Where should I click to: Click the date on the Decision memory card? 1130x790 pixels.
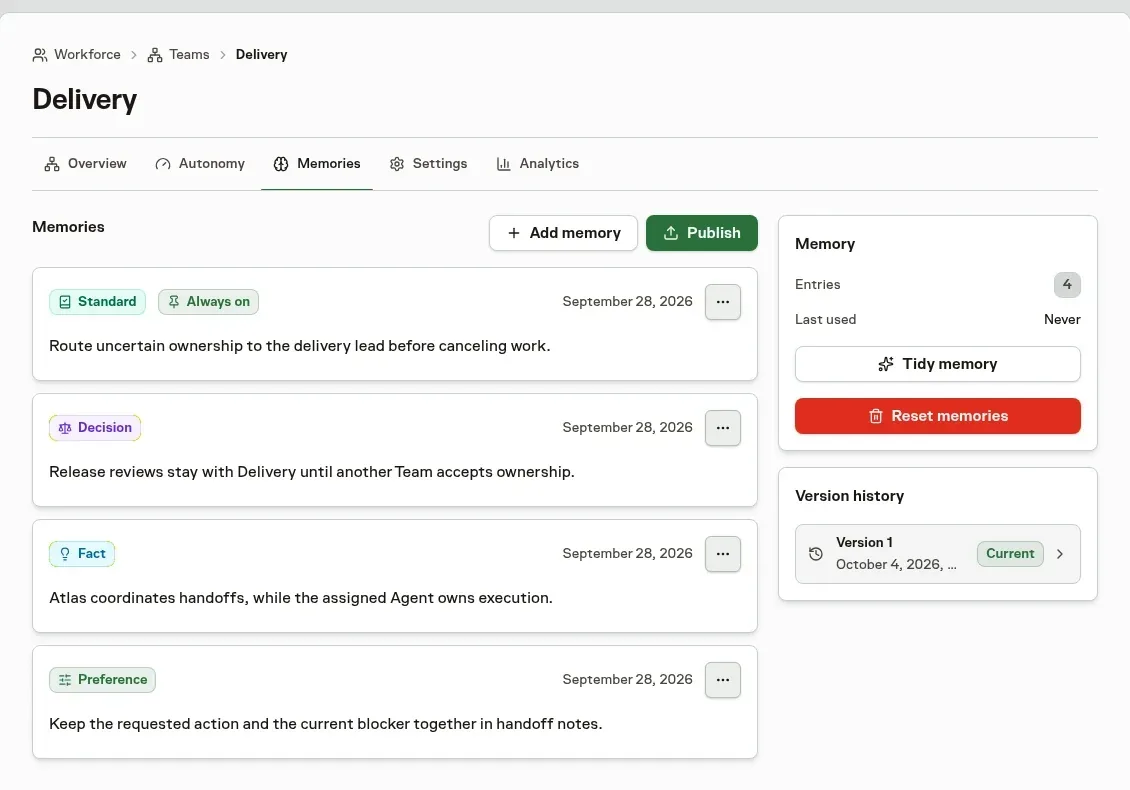[x=627, y=427]
